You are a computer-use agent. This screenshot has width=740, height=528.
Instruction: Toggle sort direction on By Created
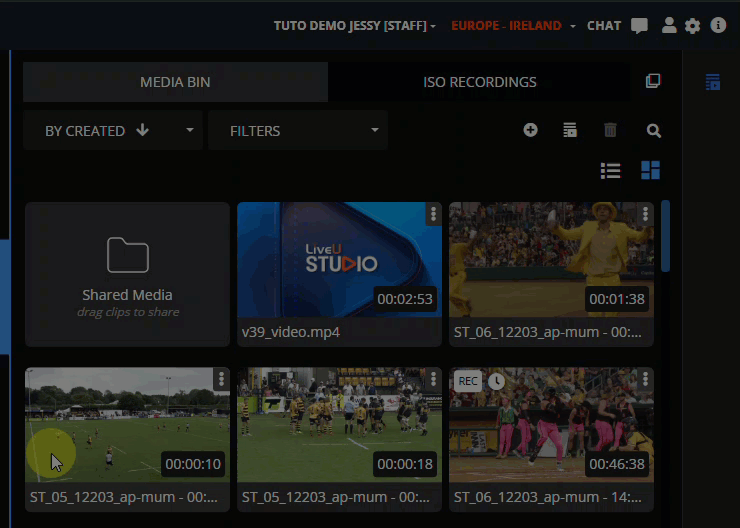pos(142,130)
